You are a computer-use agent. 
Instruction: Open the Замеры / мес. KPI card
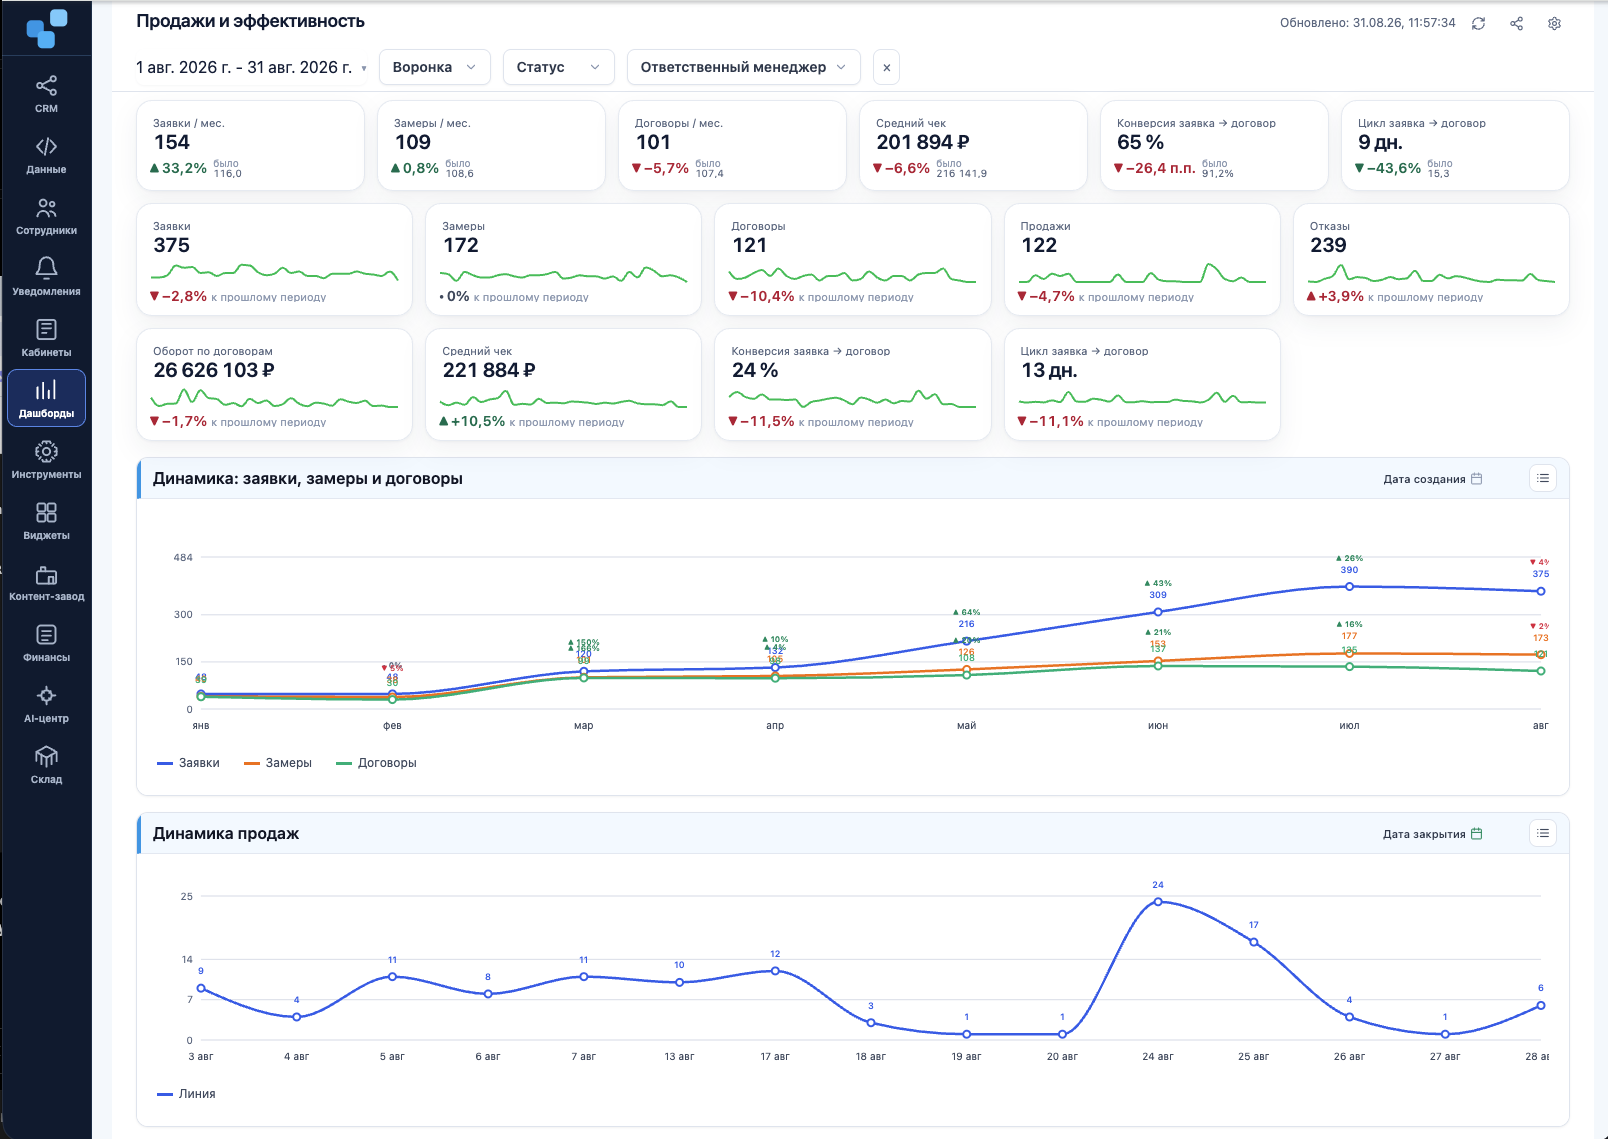(x=491, y=145)
